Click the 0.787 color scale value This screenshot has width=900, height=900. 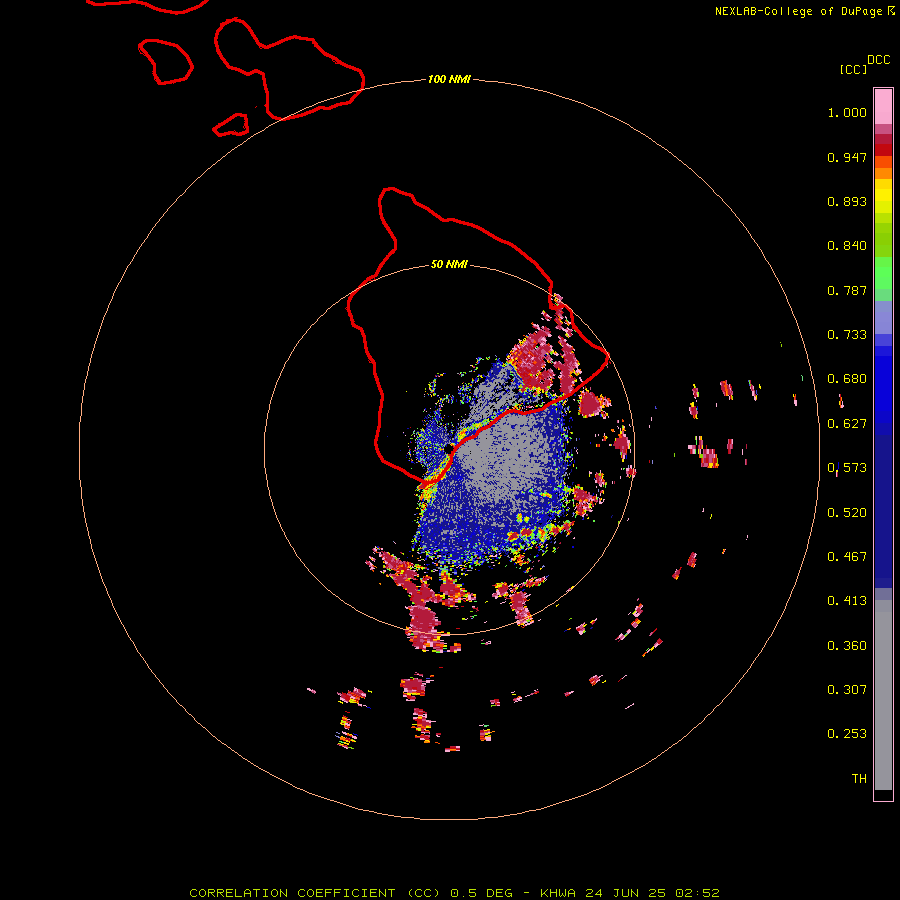point(847,290)
